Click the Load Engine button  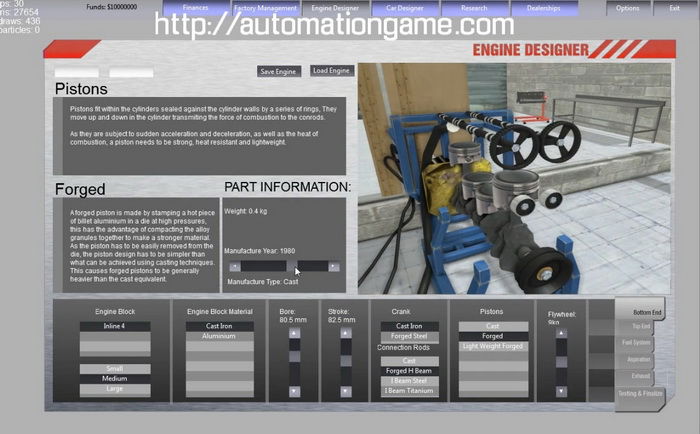[x=331, y=71]
